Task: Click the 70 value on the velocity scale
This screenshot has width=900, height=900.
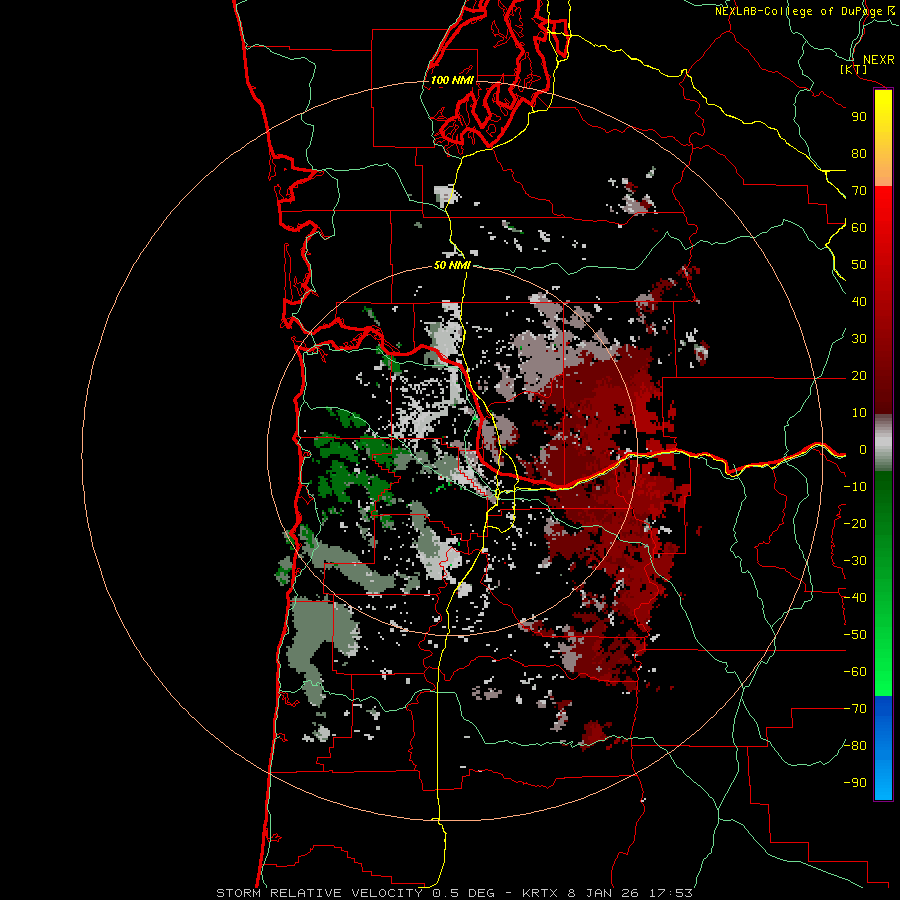Action: pos(859,191)
